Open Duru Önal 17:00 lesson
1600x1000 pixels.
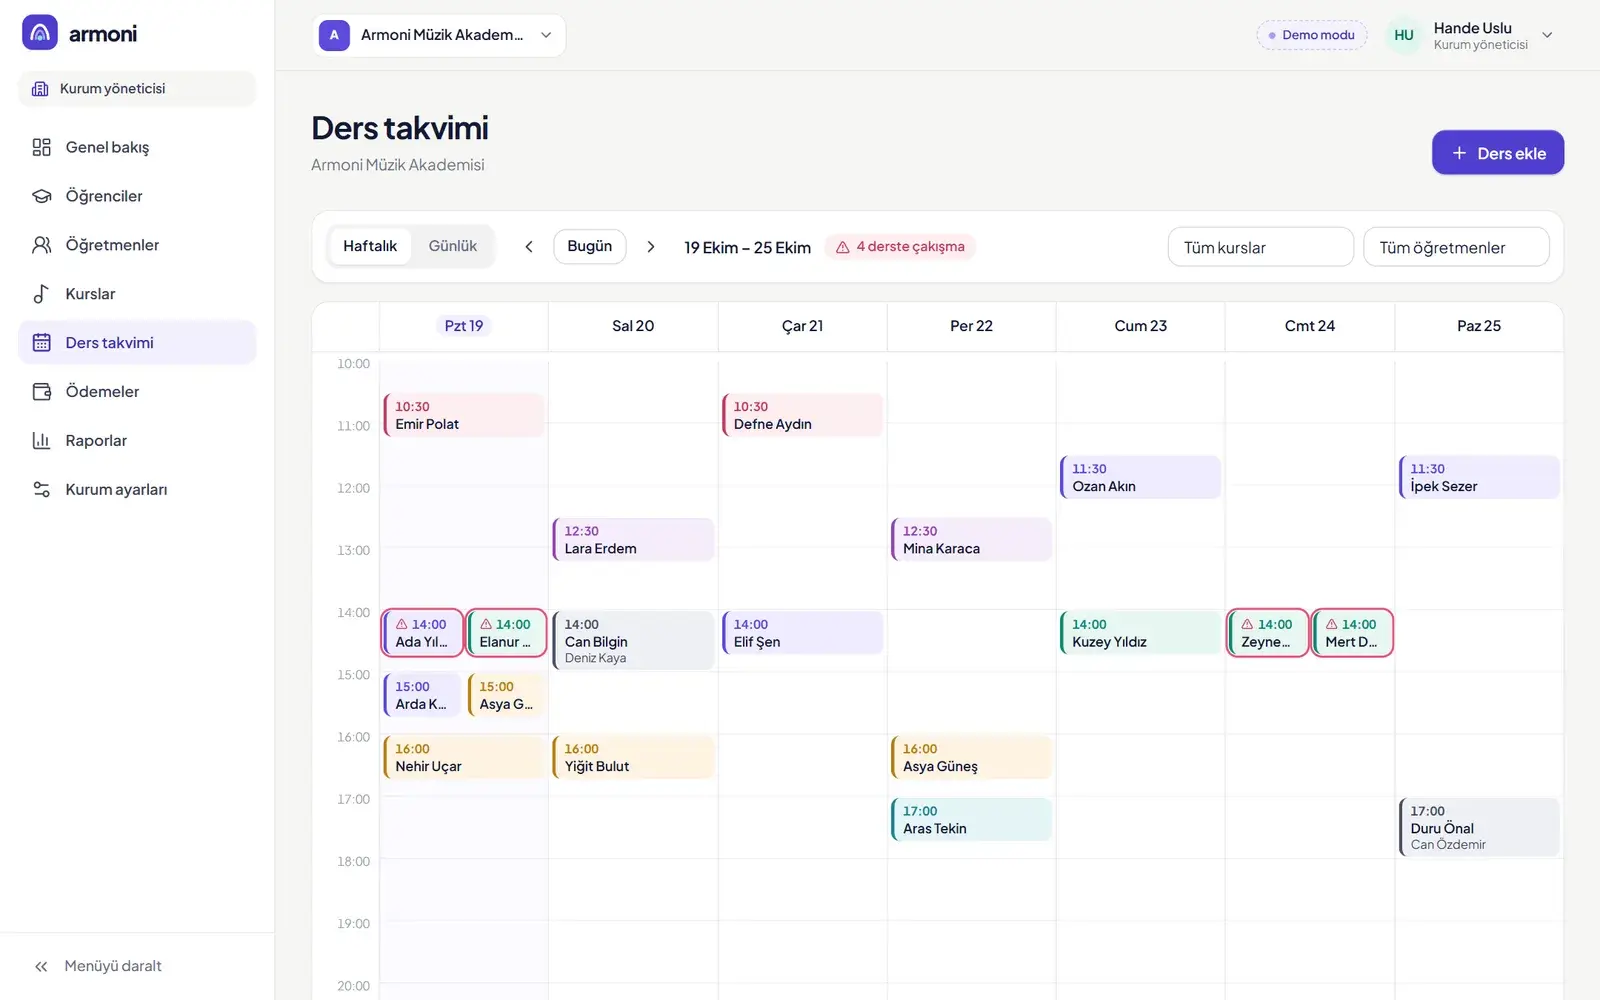click(1479, 827)
